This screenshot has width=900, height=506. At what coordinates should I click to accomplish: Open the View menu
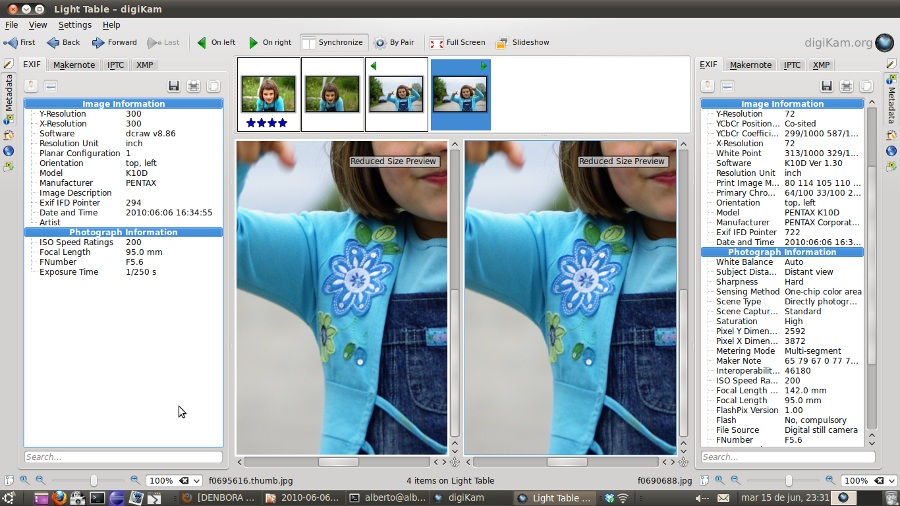(38, 25)
